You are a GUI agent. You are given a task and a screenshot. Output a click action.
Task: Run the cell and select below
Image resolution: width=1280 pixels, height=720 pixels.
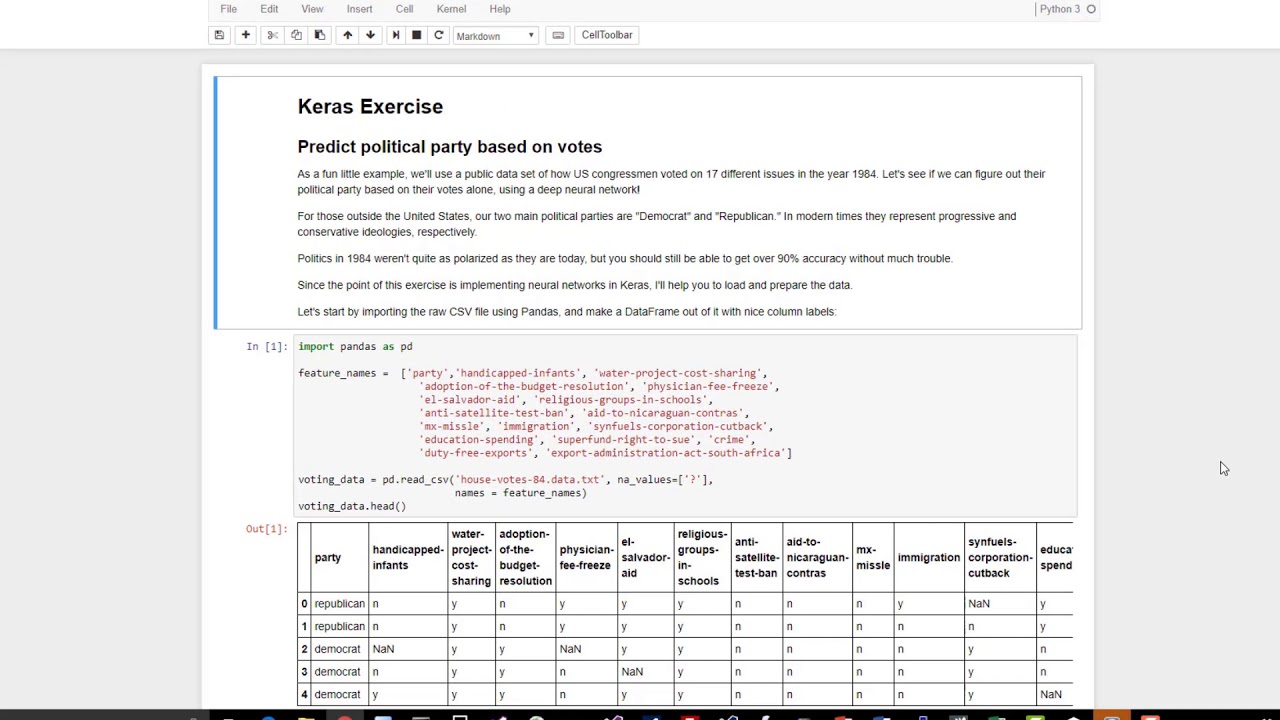[395, 35]
